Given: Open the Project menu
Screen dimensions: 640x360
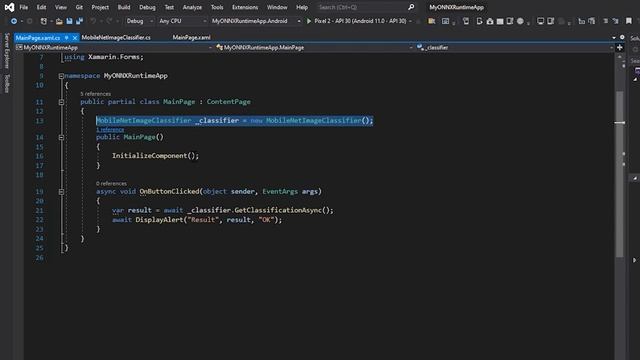Looking at the screenshot, I should (100, 7).
